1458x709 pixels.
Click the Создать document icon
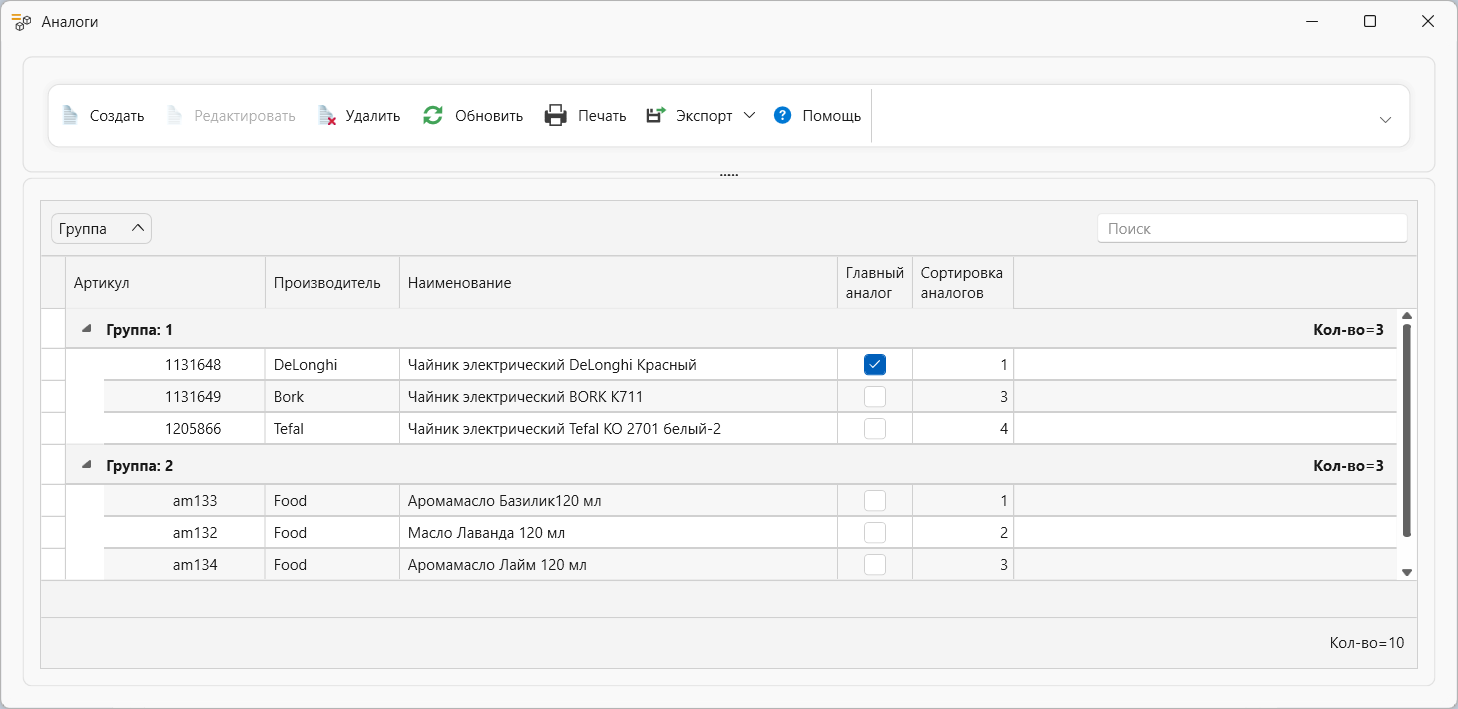(70, 116)
